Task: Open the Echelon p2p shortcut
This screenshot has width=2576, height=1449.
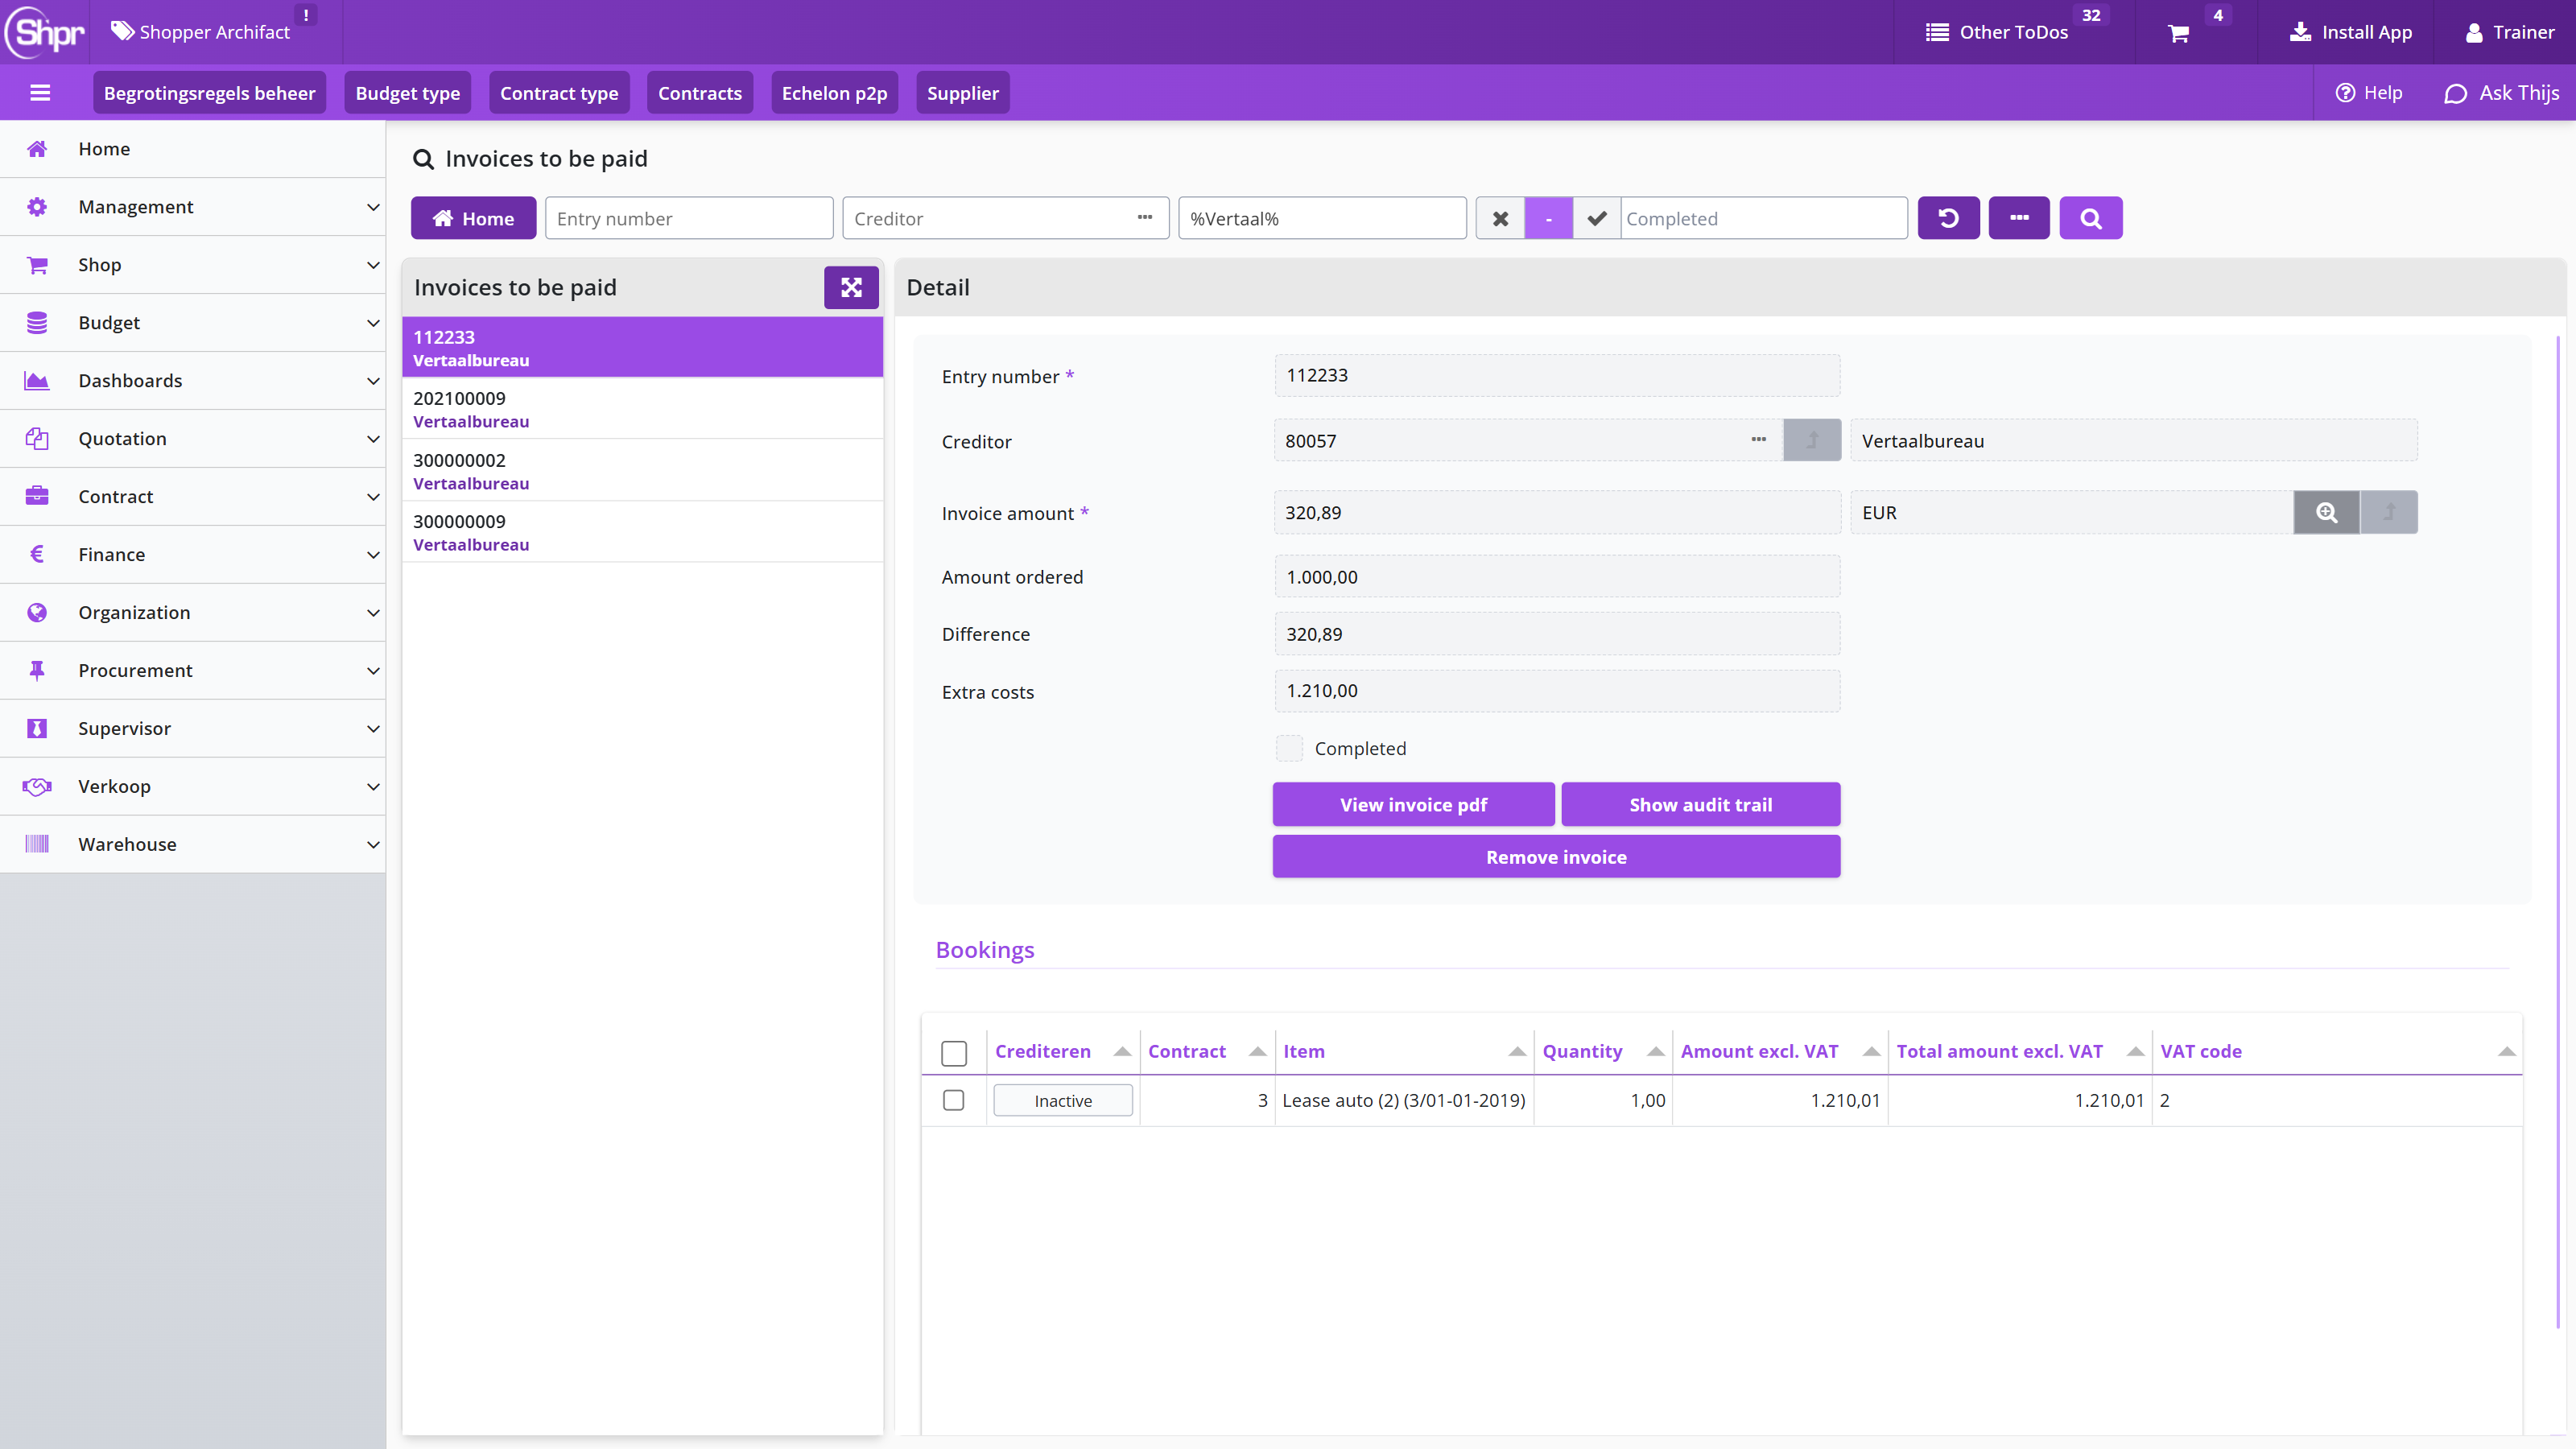Action: [834, 93]
